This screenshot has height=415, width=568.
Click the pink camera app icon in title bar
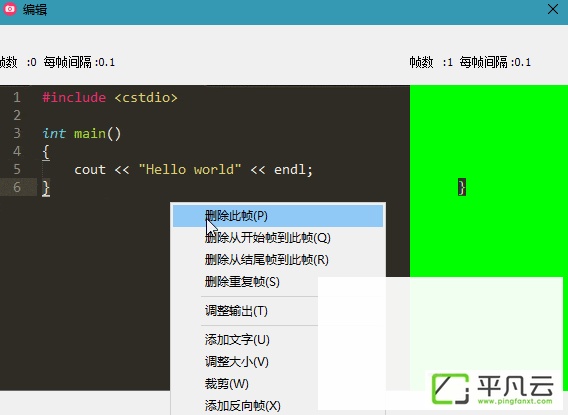click(x=10, y=9)
